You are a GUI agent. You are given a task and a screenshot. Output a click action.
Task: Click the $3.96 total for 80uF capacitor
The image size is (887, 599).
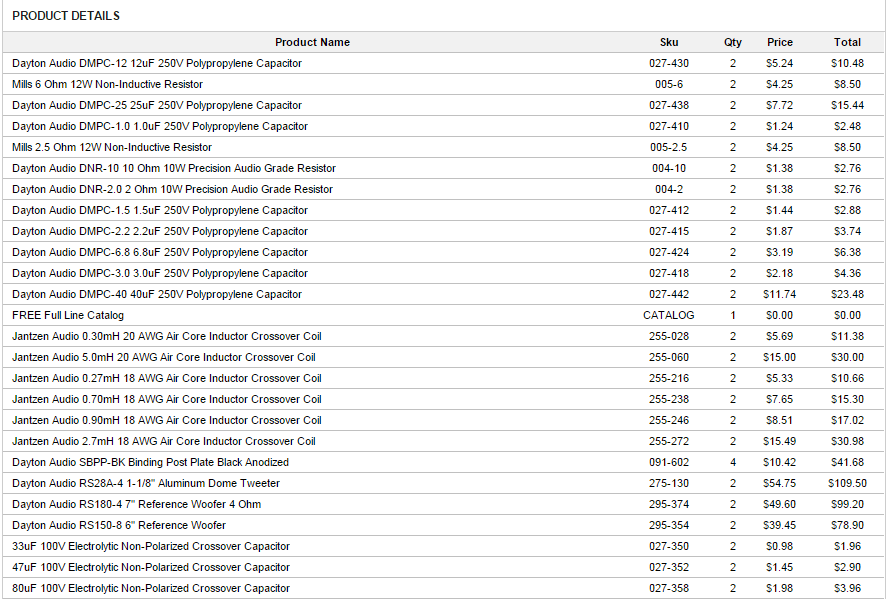(847, 588)
